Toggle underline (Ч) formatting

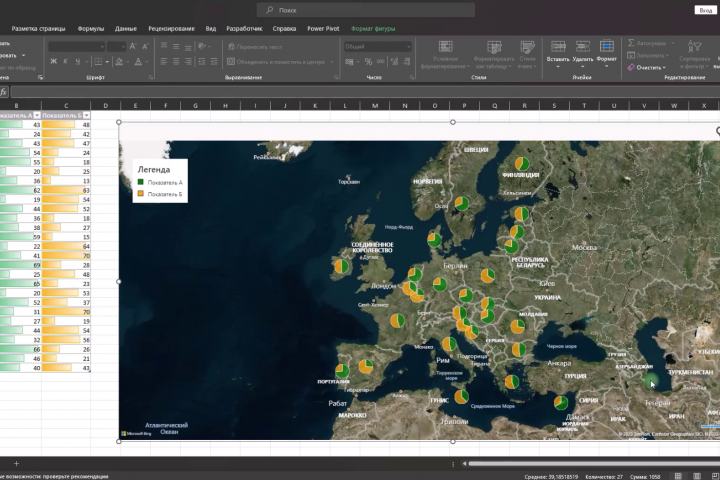coord(80,62)
